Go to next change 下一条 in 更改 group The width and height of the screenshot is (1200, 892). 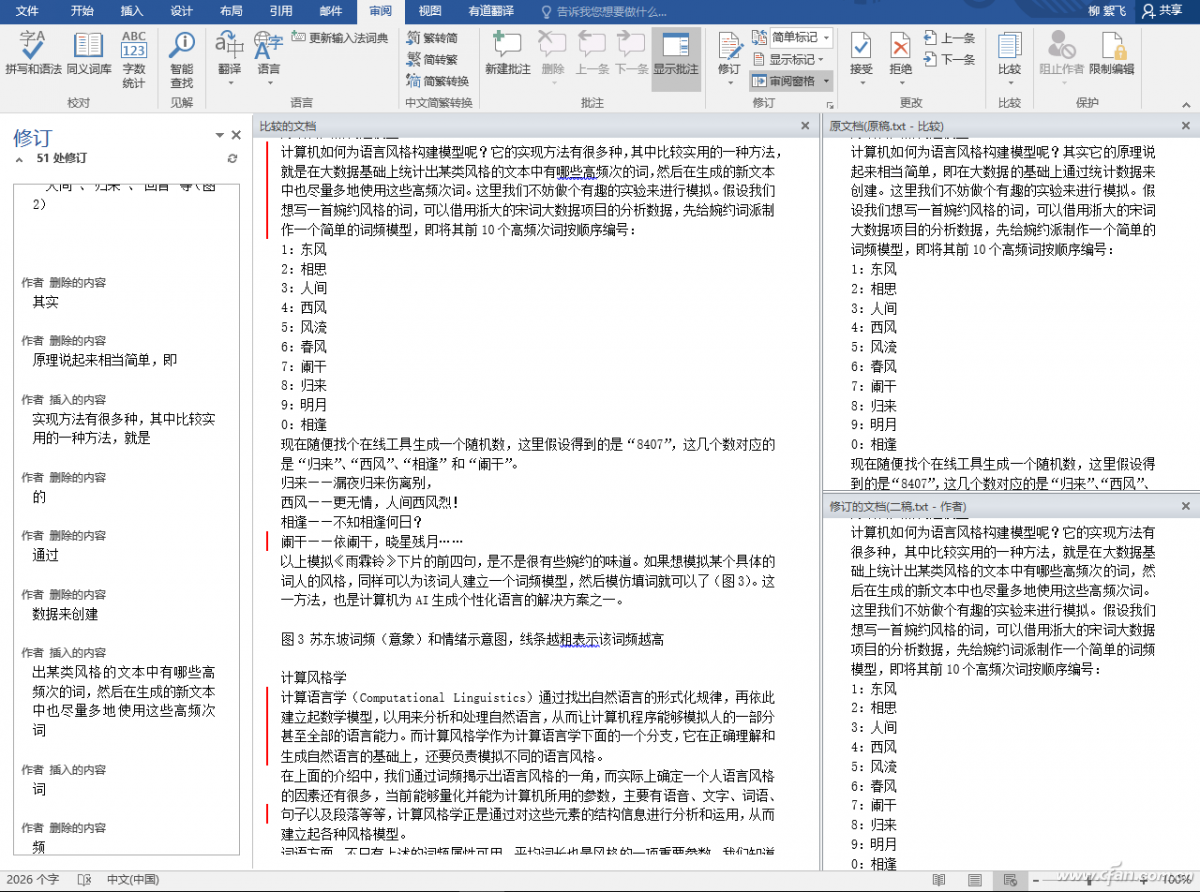[949, 59]
